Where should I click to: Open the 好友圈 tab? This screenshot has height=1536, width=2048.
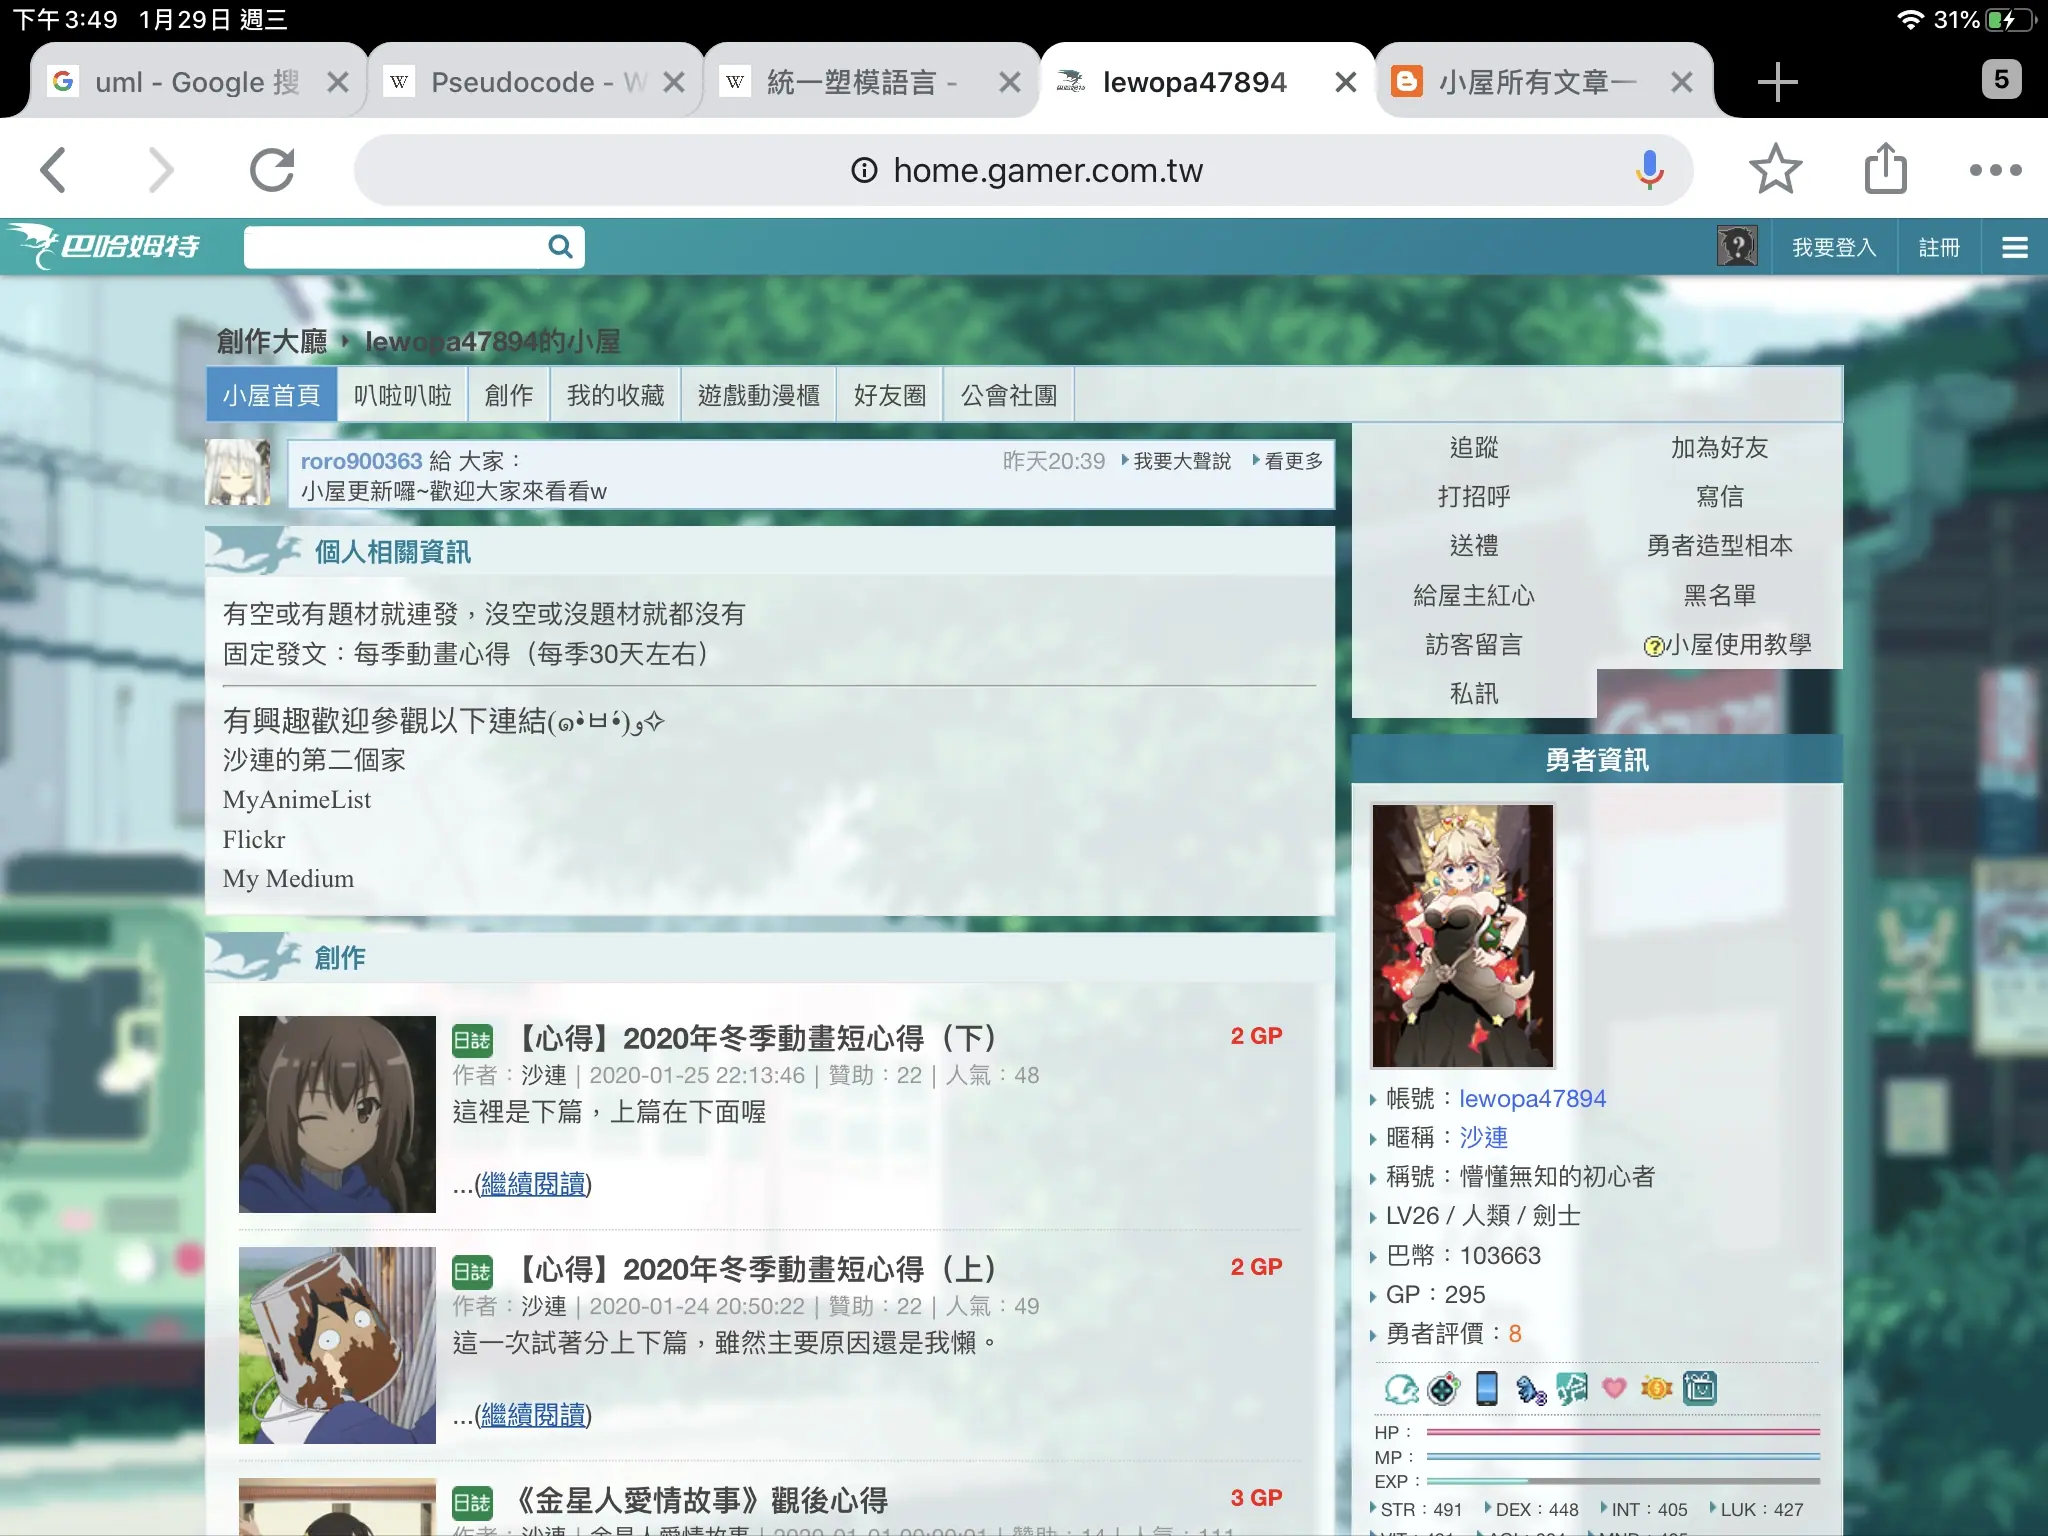[x=890, y=395]
